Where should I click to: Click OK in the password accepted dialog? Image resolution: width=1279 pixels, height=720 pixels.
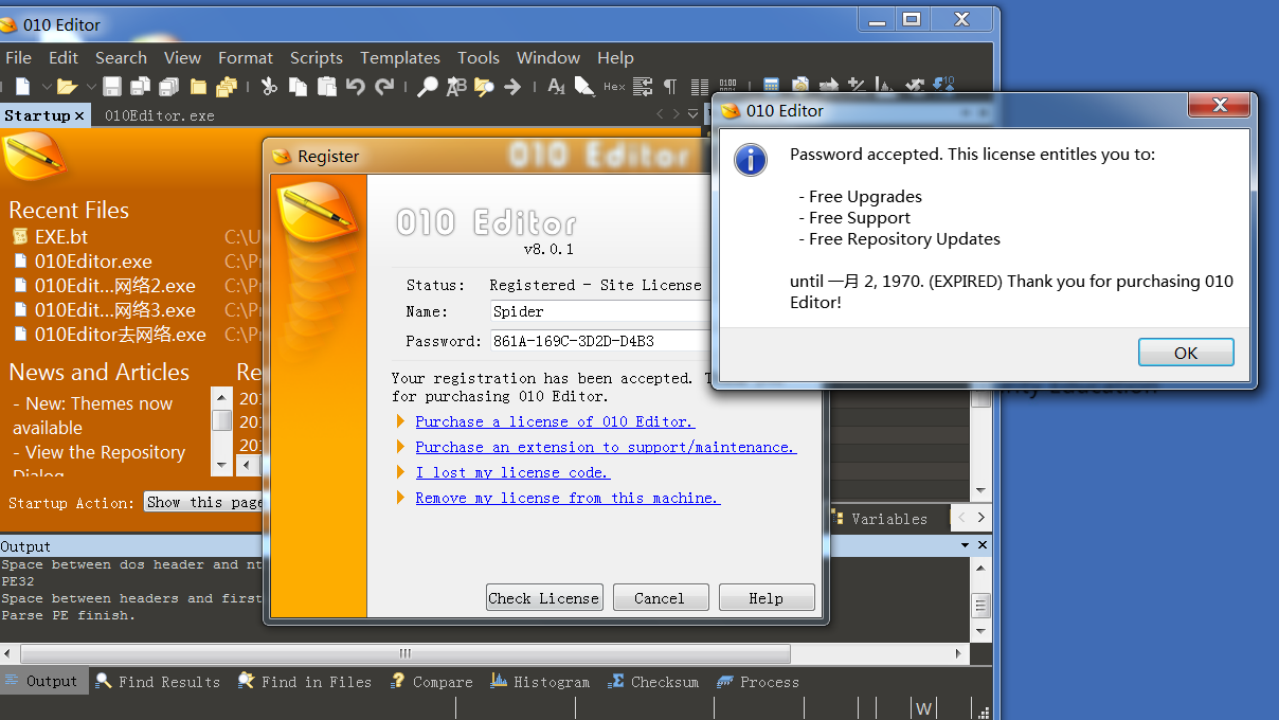coord(1185,352)
